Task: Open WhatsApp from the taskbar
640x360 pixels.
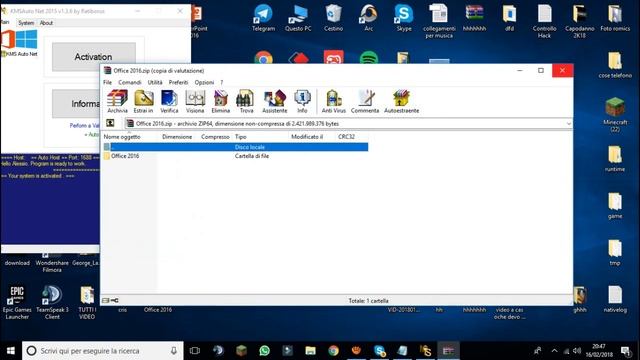Action: 264,351
